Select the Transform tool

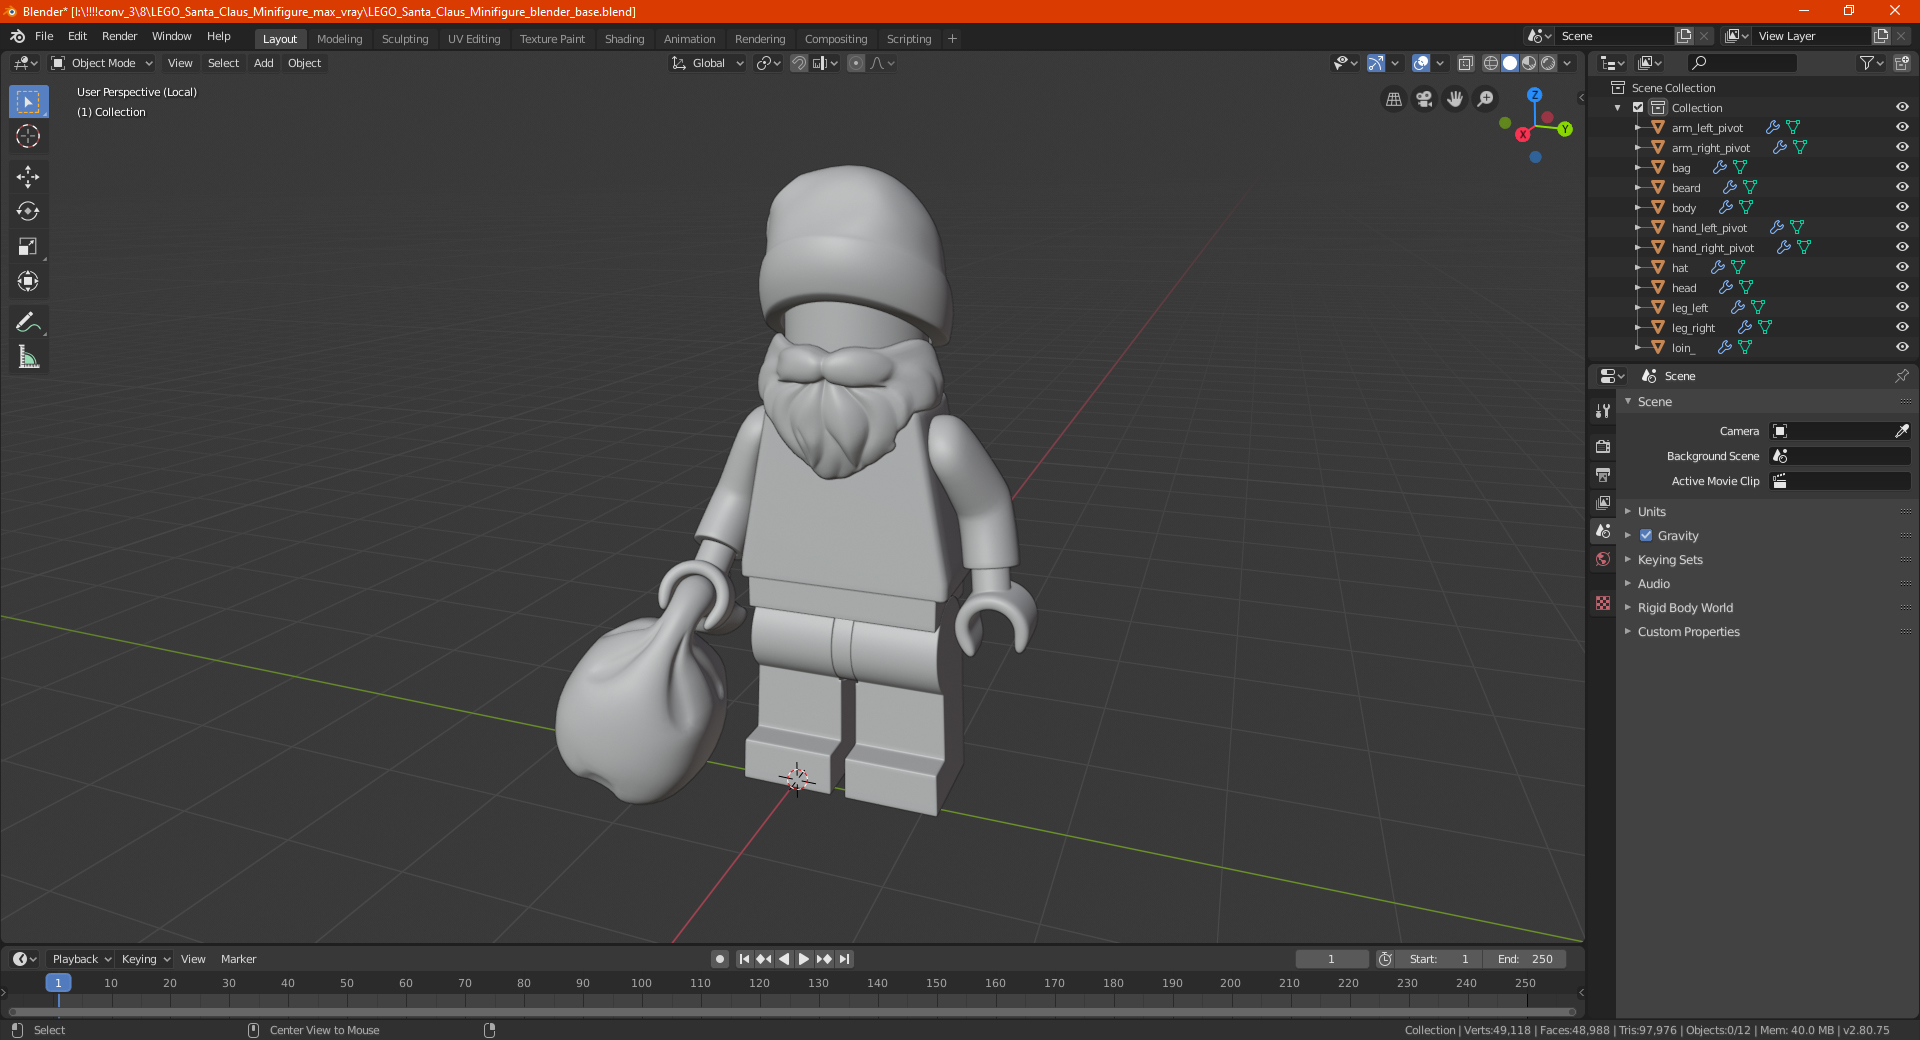coord(28,282)
